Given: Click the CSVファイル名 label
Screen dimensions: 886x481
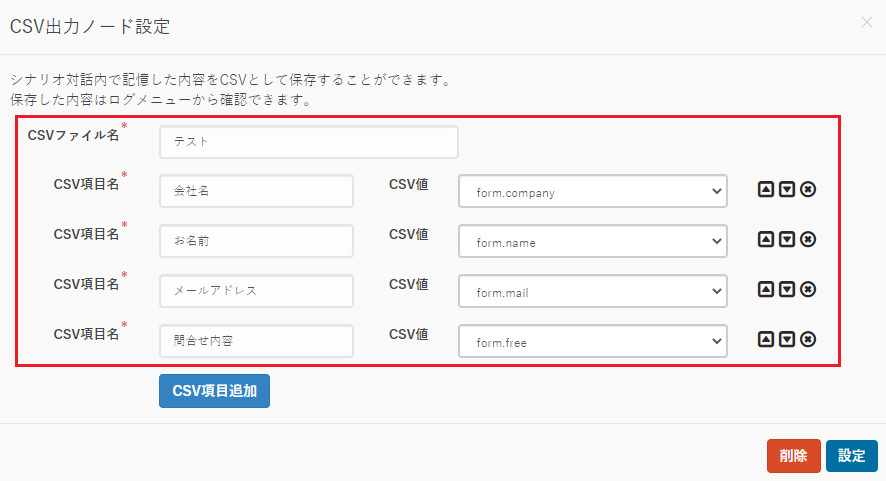Looking at the screenshot, I should (73, 135).
